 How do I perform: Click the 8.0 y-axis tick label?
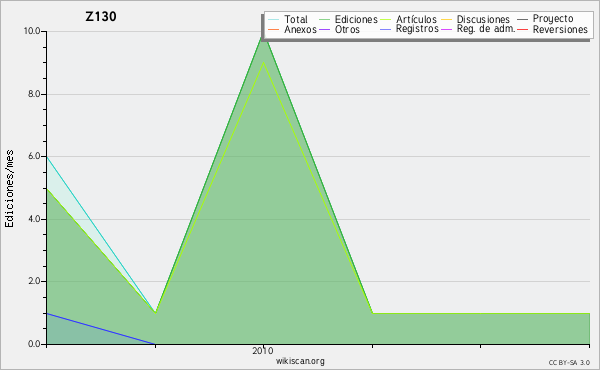click(x=34, y=94)
